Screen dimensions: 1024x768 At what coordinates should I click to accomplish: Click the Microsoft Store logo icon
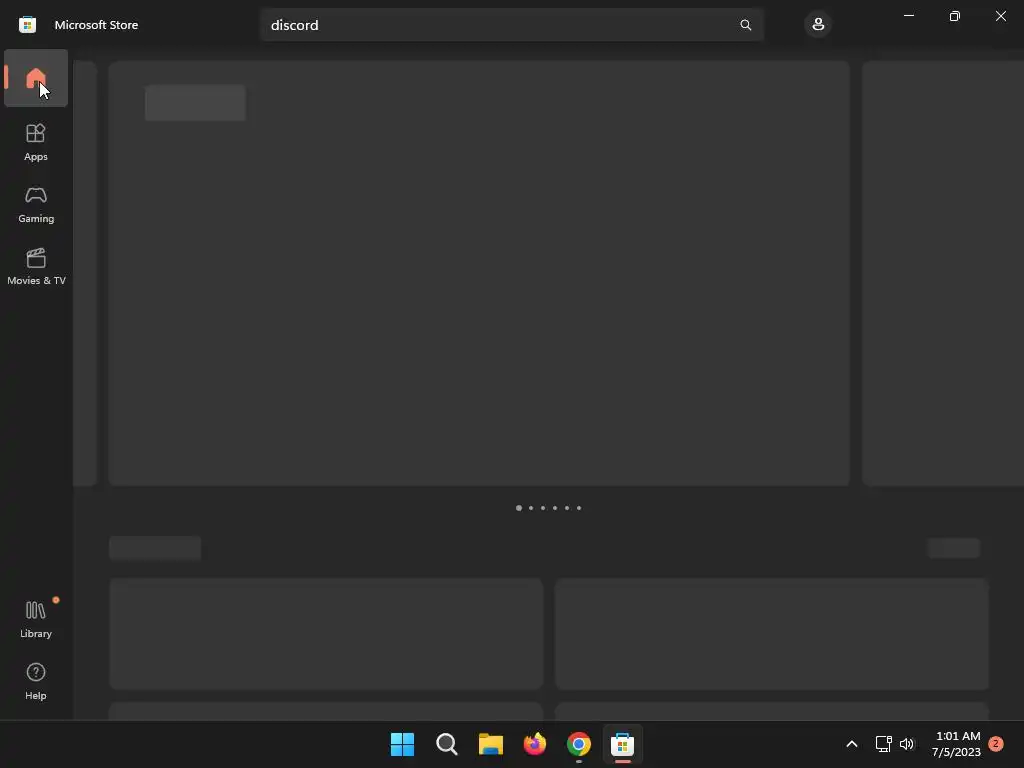[27, 25]
